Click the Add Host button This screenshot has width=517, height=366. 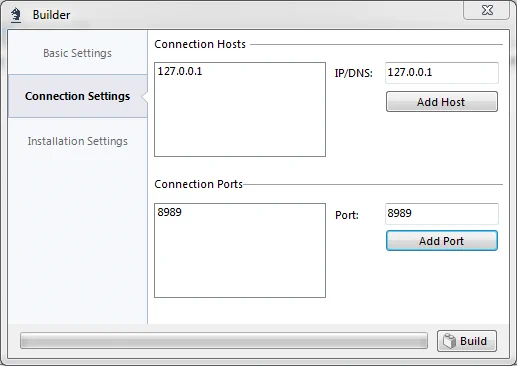tap(442, 102)
